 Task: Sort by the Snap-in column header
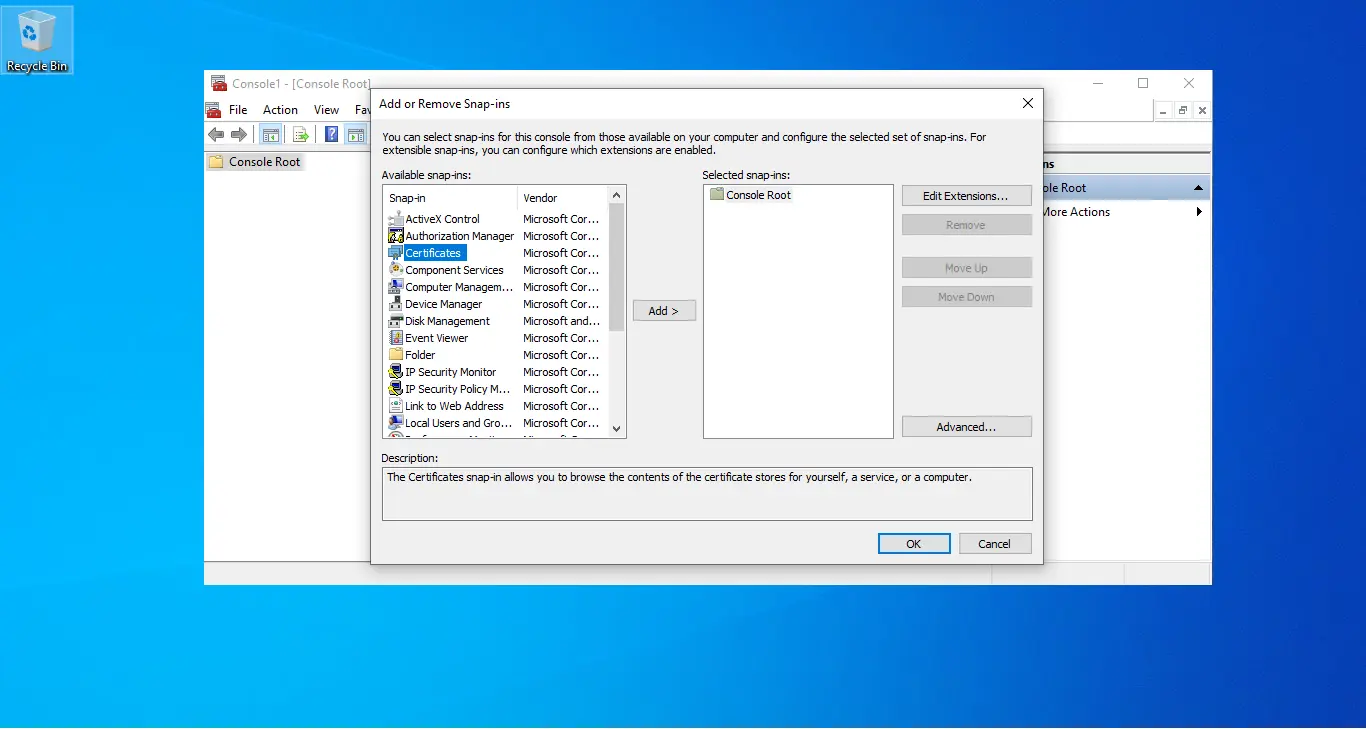click(x=450, y=198)
